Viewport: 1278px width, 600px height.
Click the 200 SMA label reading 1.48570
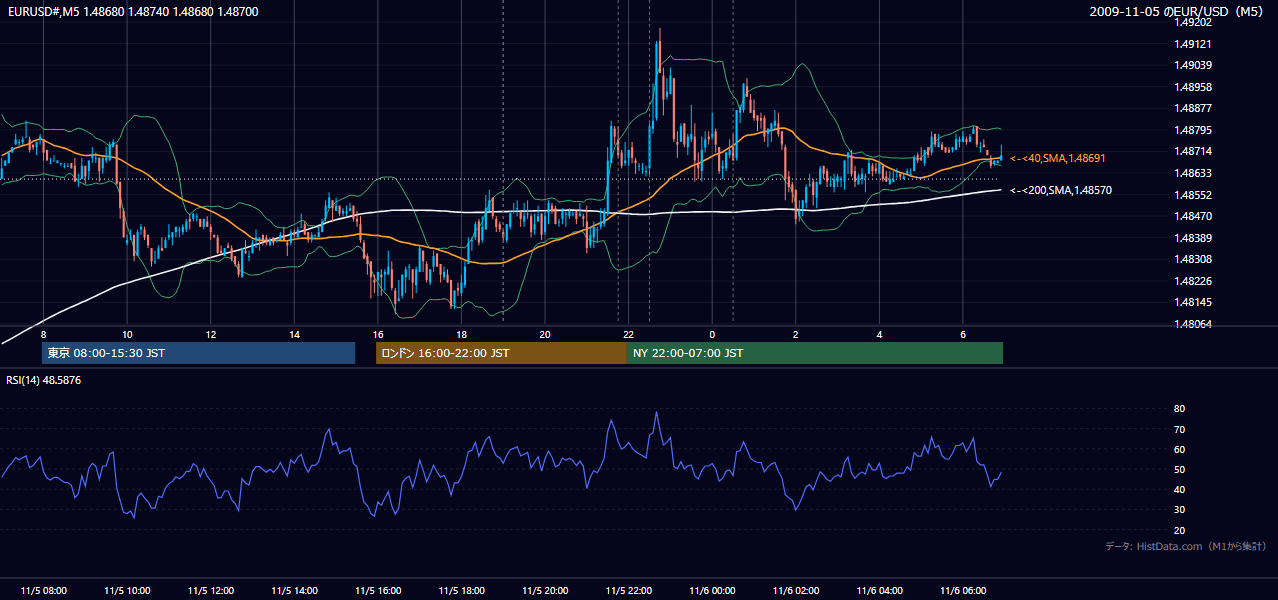coord(1061,190)
